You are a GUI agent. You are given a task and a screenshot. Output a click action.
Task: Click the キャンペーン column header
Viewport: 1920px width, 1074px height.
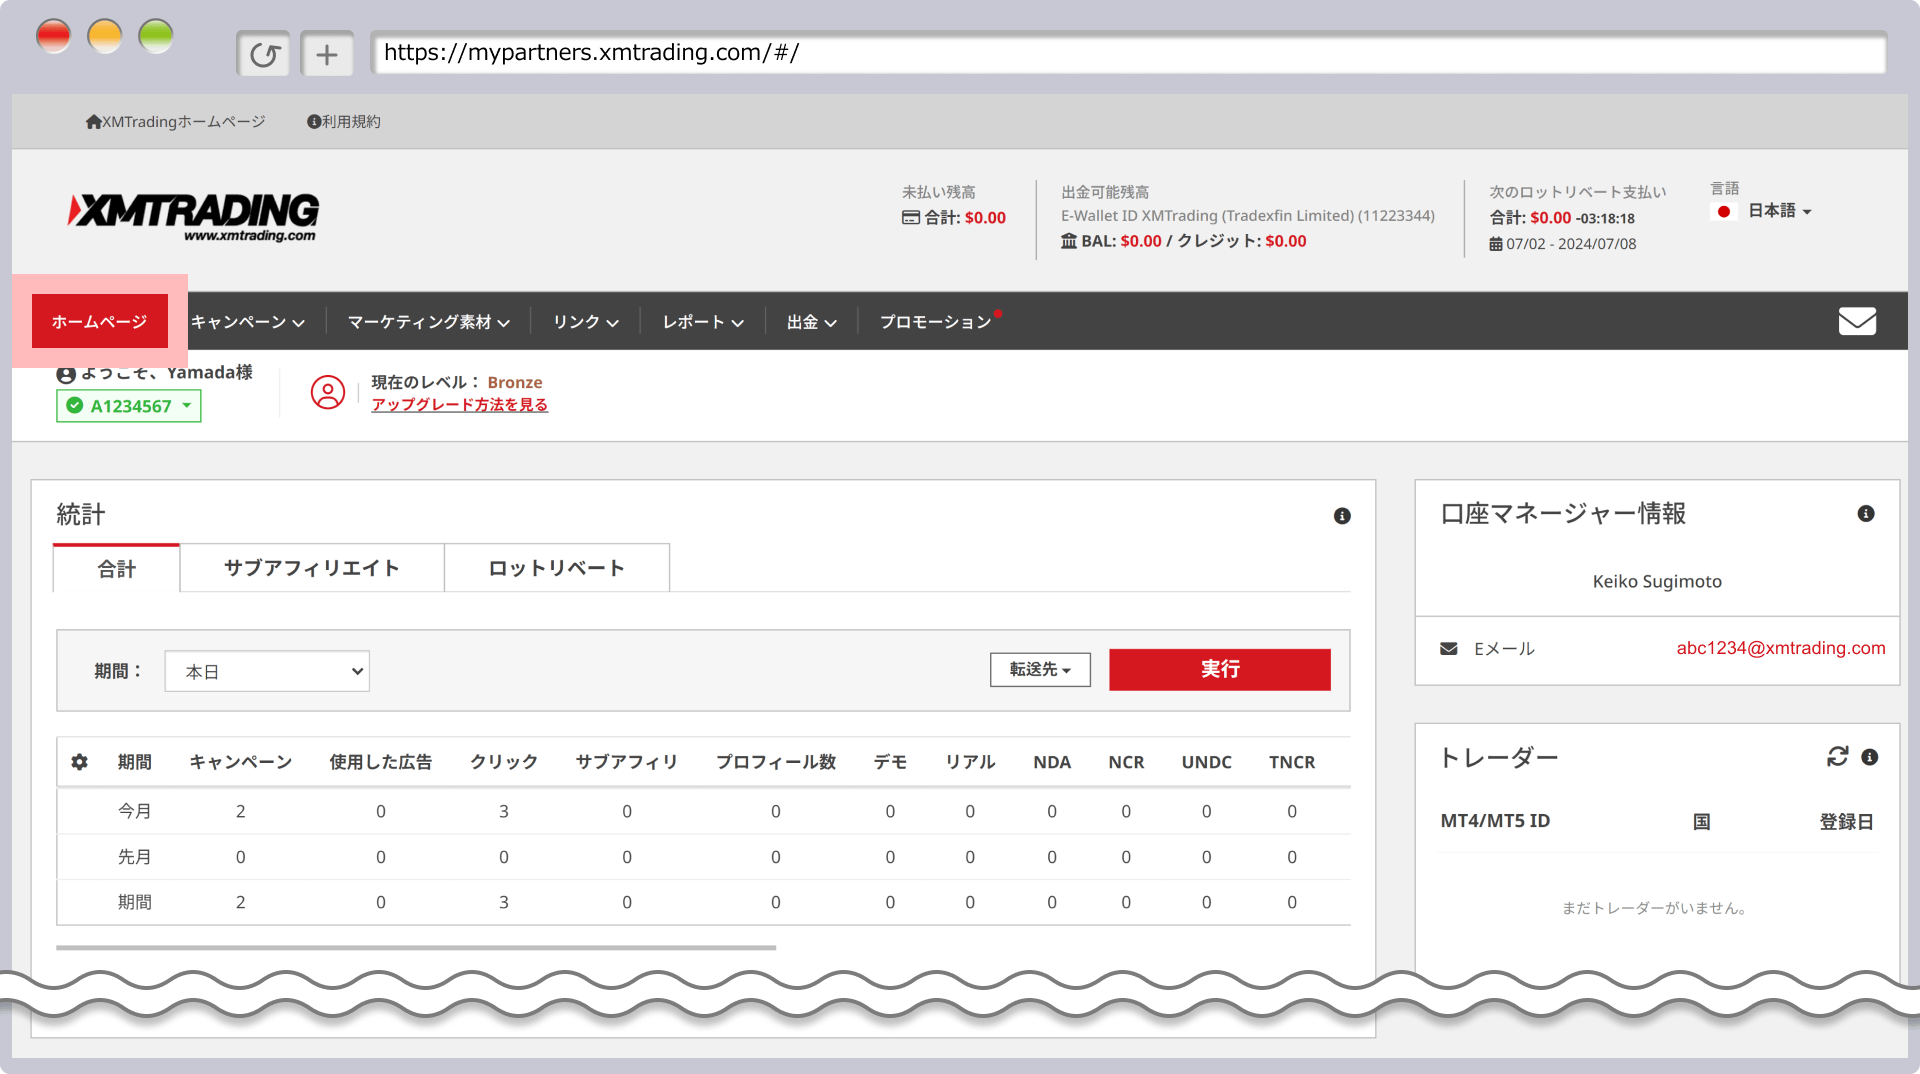pyautogui.click(x=241, y=762)
